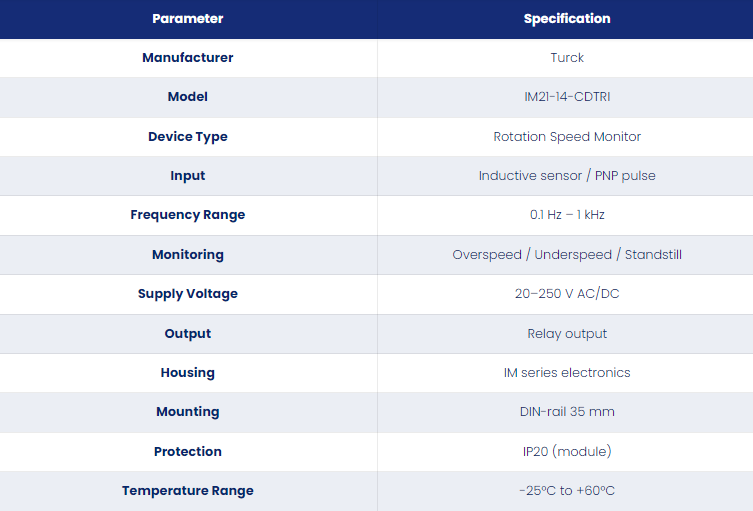
Task: Select the "Housing" parameter cell
Action: (188, 373)
